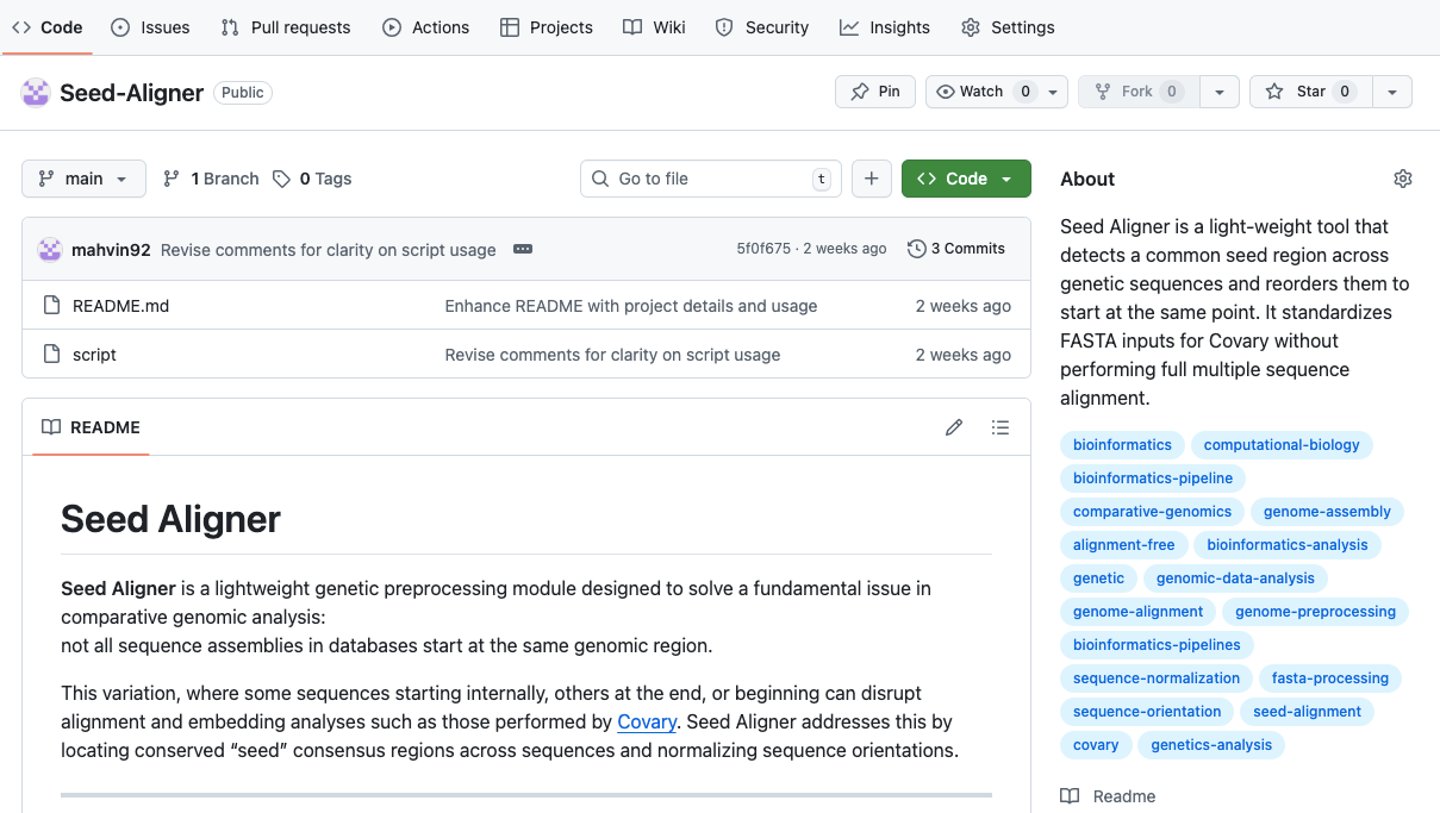
Task: Pin this repository
Action: tap(875, 91)
